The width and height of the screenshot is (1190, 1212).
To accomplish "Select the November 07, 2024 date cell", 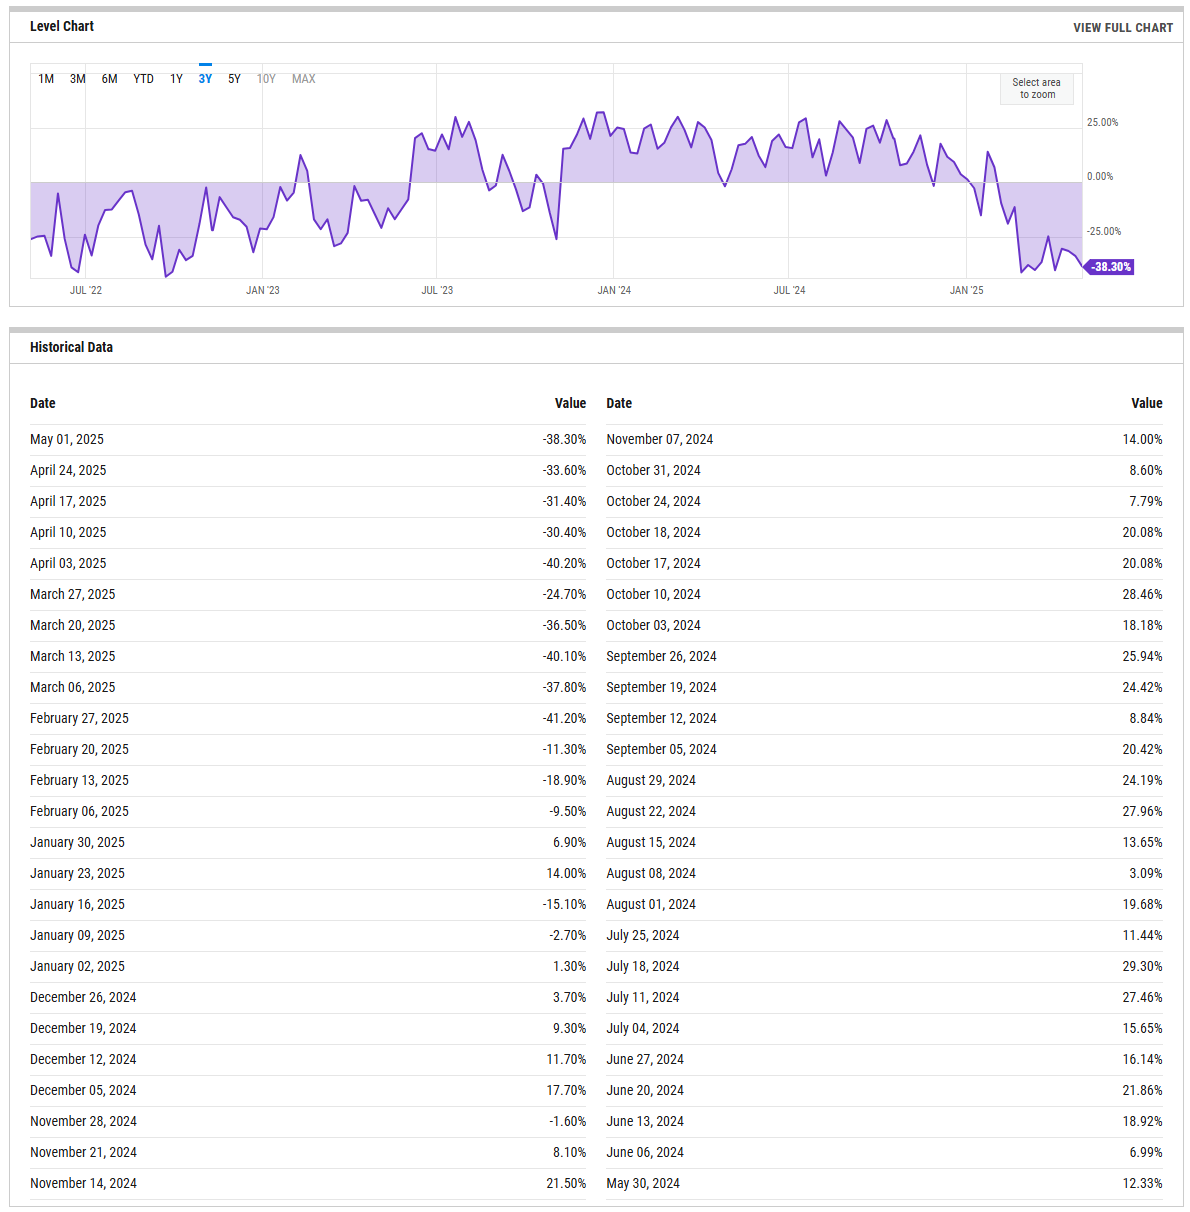I will (660, 440).
